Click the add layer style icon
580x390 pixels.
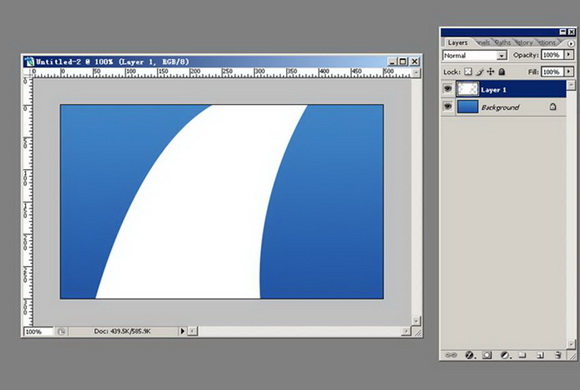(470, 355)
